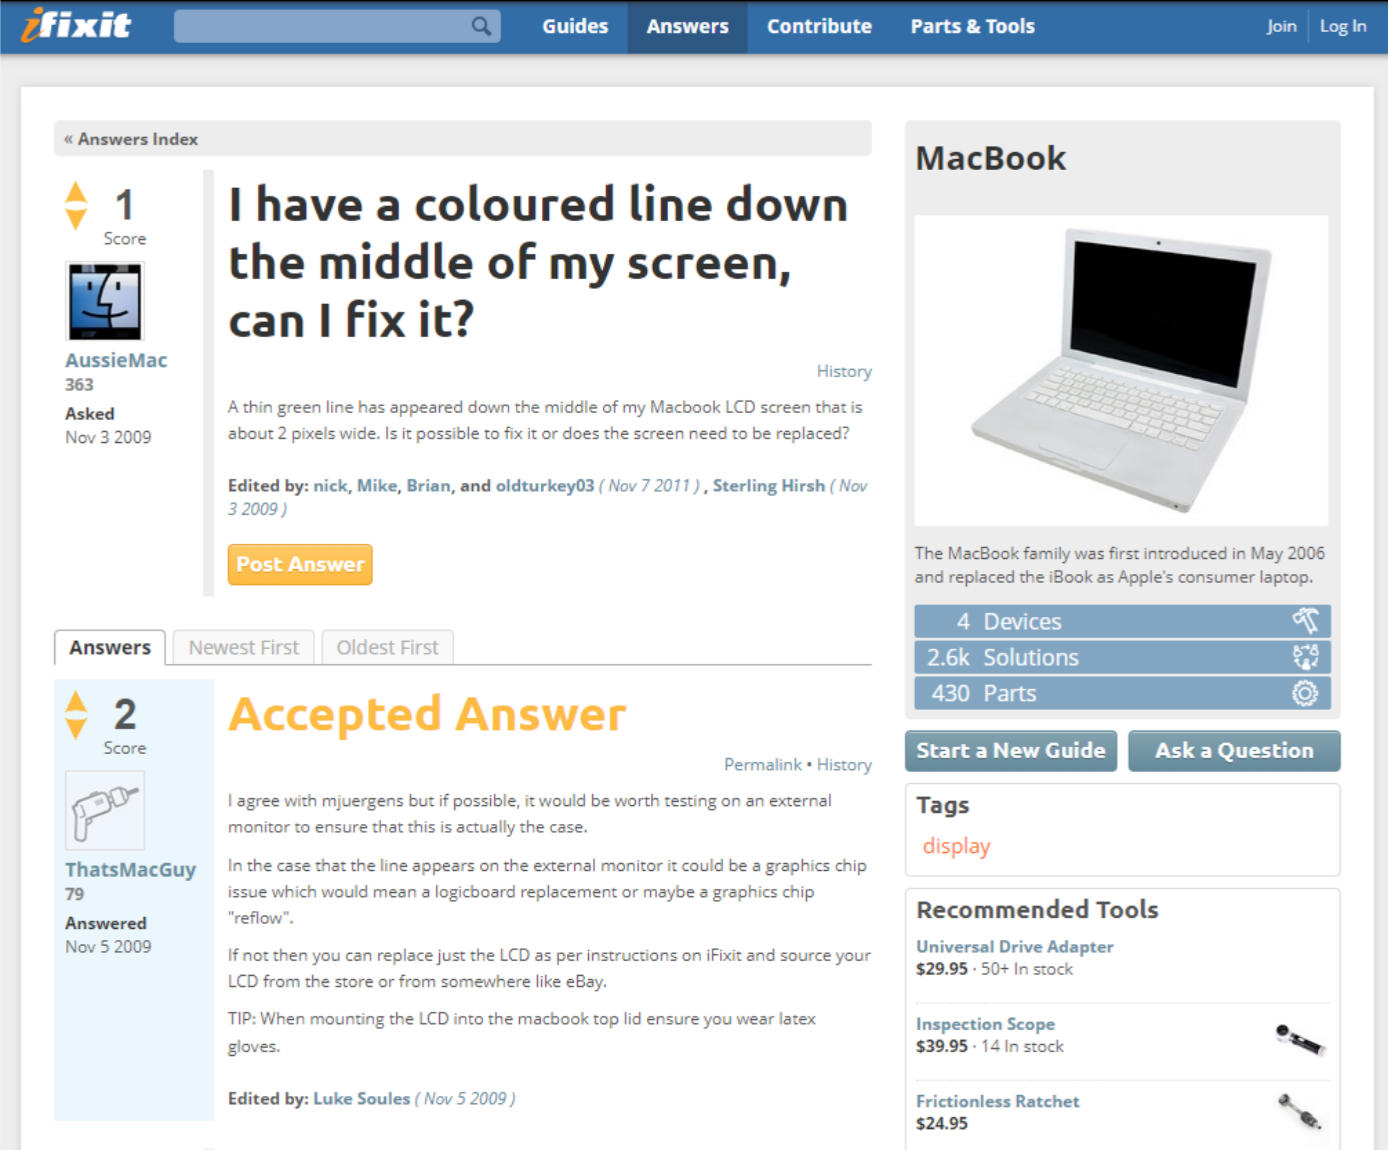
Task: Open the answer's Permalink
Action: [x=763, y=764]
